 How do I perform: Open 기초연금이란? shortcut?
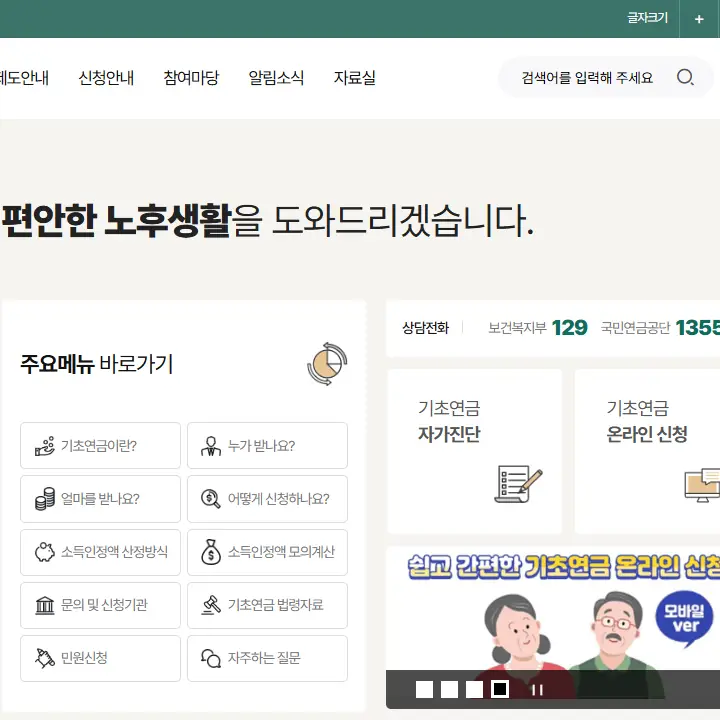tap(101, 445)
